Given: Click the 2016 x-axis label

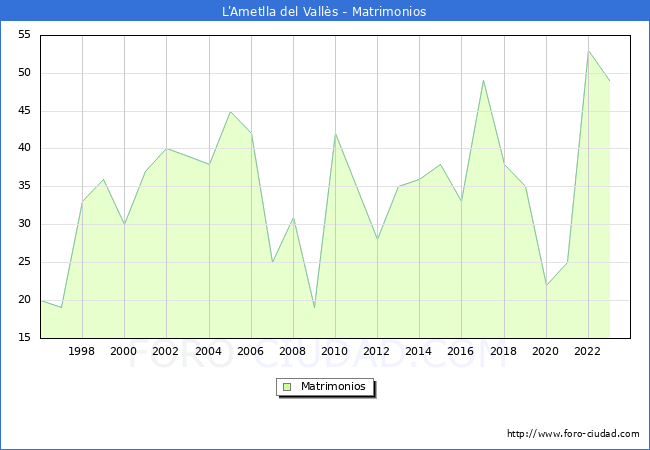Looking at the screenshot, I should pos(461,351).
